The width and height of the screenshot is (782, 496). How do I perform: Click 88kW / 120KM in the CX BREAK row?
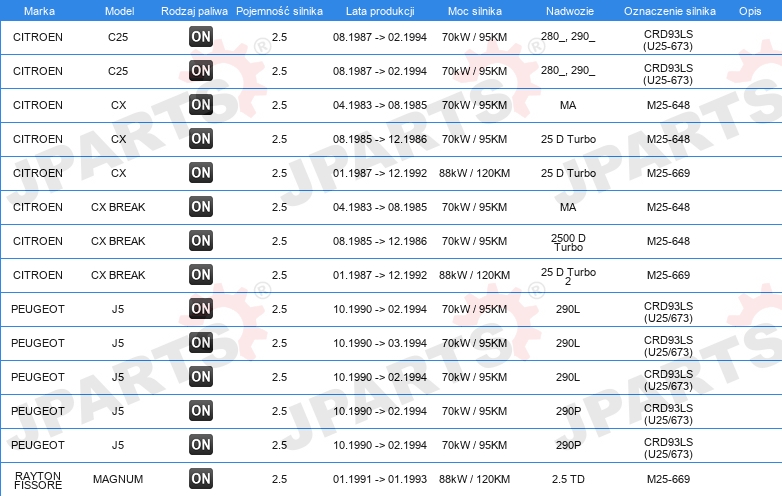pyautogui.click(x=474, y=275)
